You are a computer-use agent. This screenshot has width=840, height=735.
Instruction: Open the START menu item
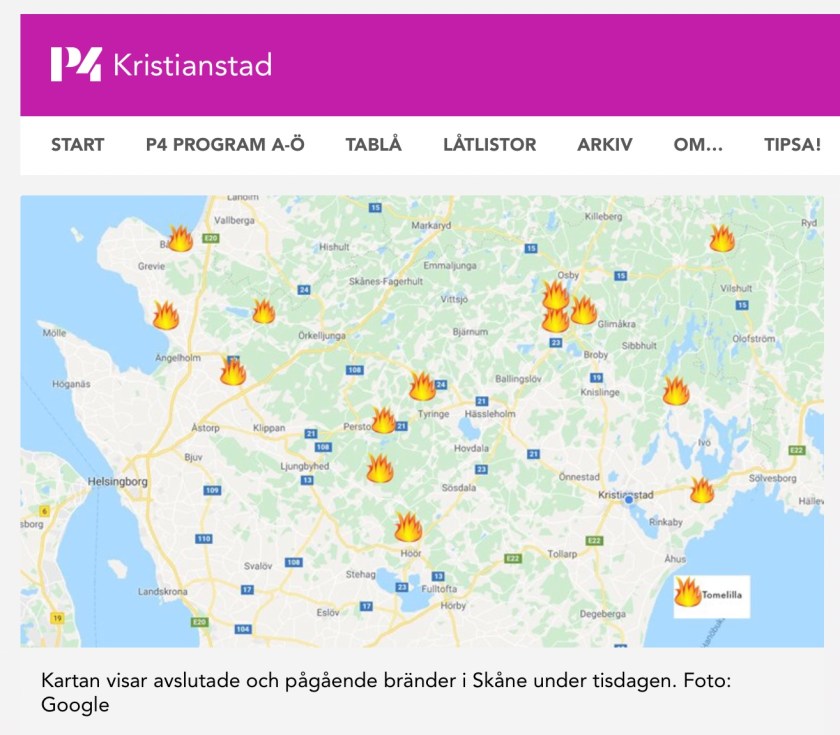coord(77,145)
